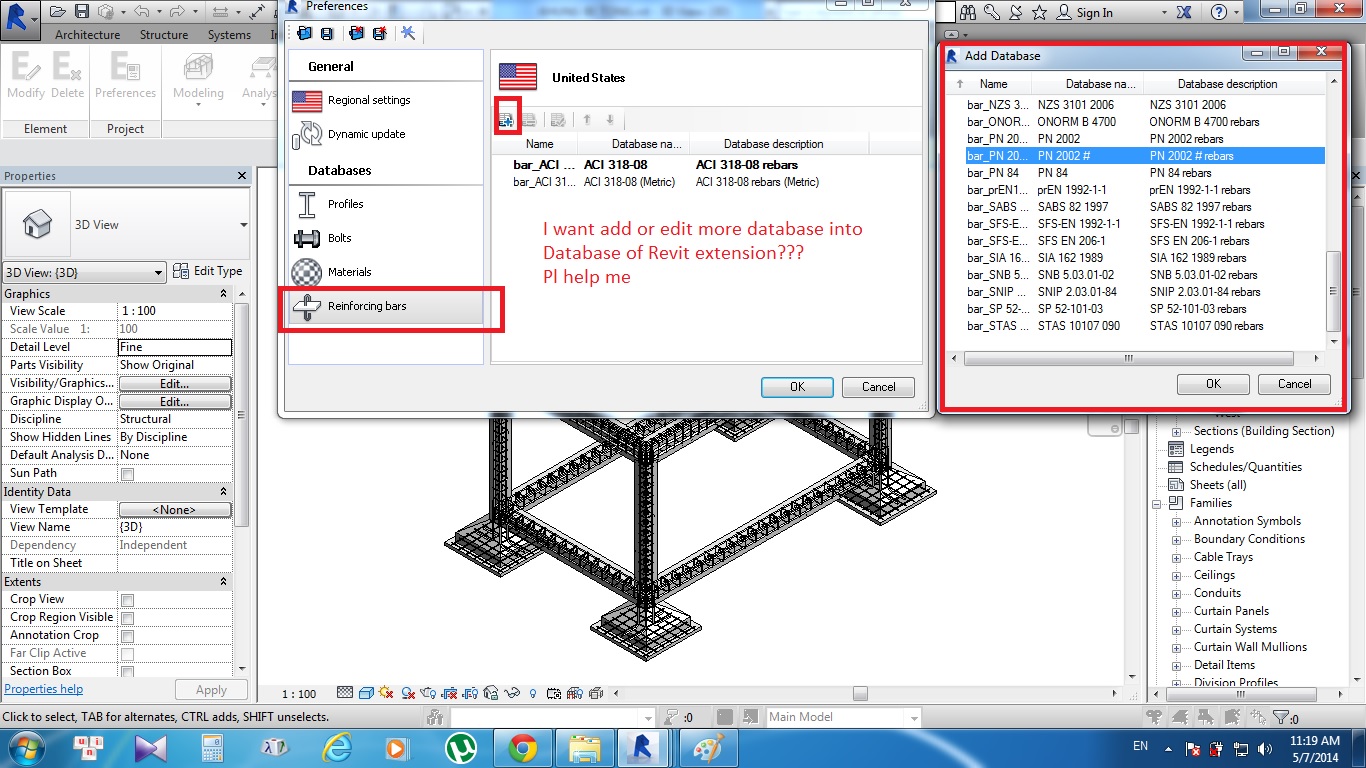Image resolution: width=1366 pixels, height=768 pixels.
Task: Expand Curtain Panels family in Project Browser
Action: [1177, 611]
